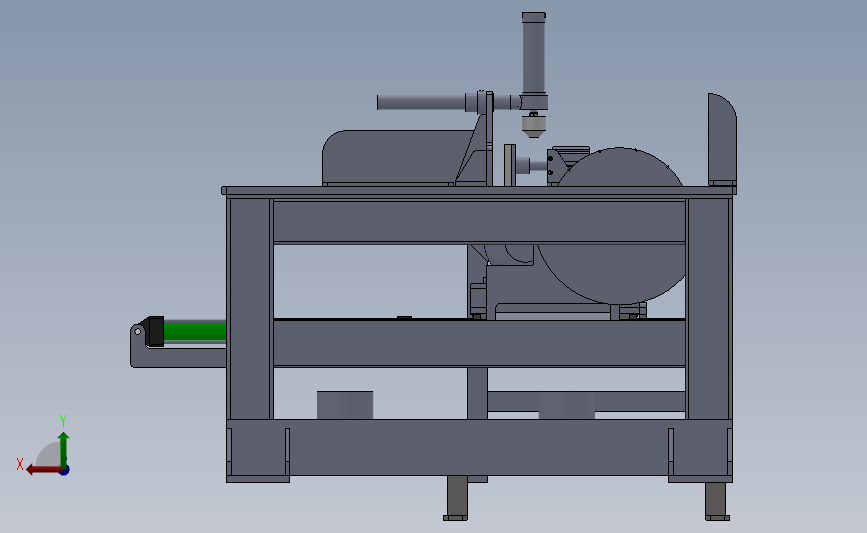Click the green Y axis arrow of the triad
Screen dimensions: 867x533
[64, 449]
